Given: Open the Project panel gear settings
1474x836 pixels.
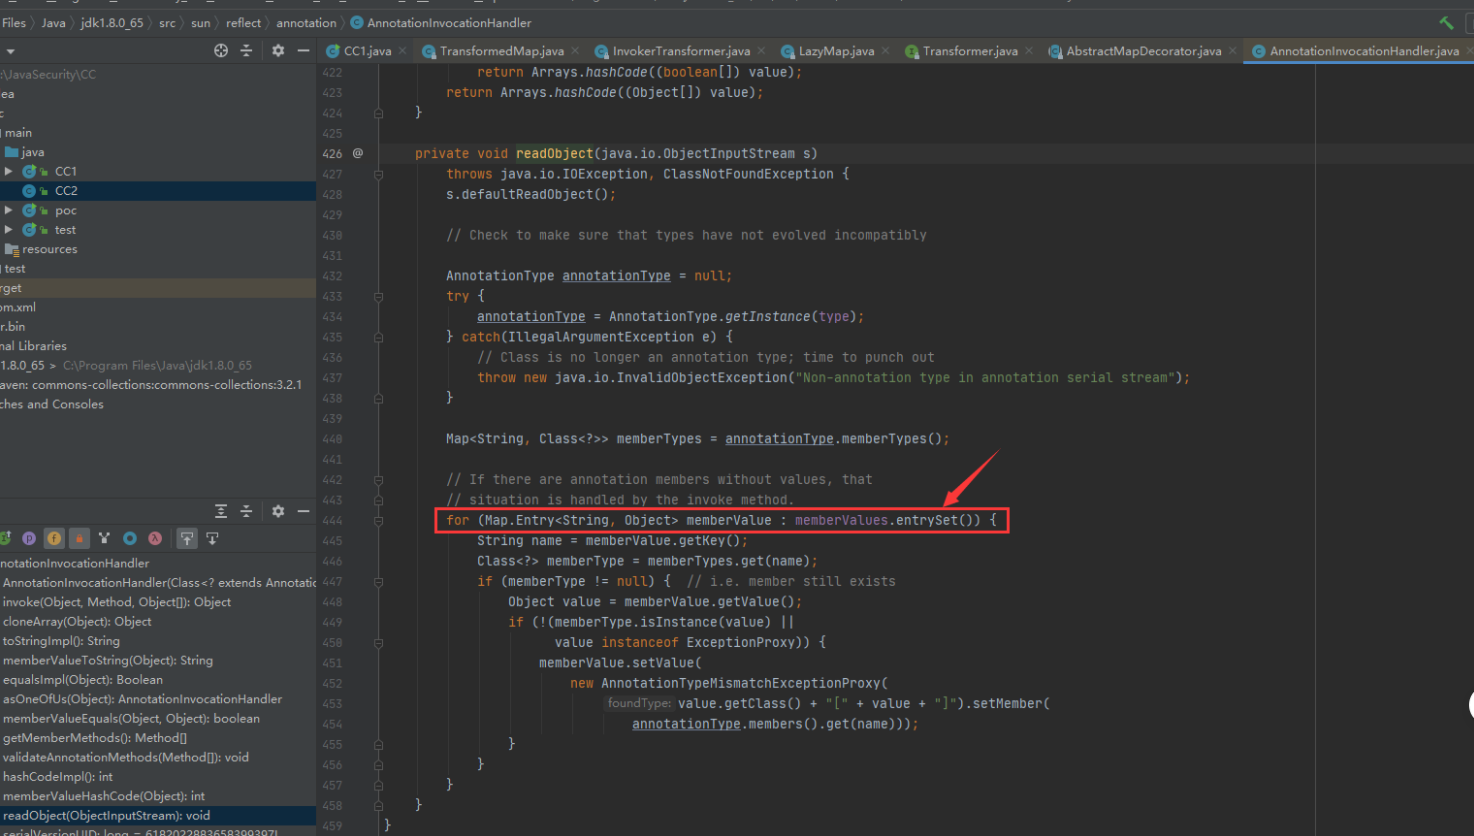Looking at the screenshot, I should tap(278, 50).
